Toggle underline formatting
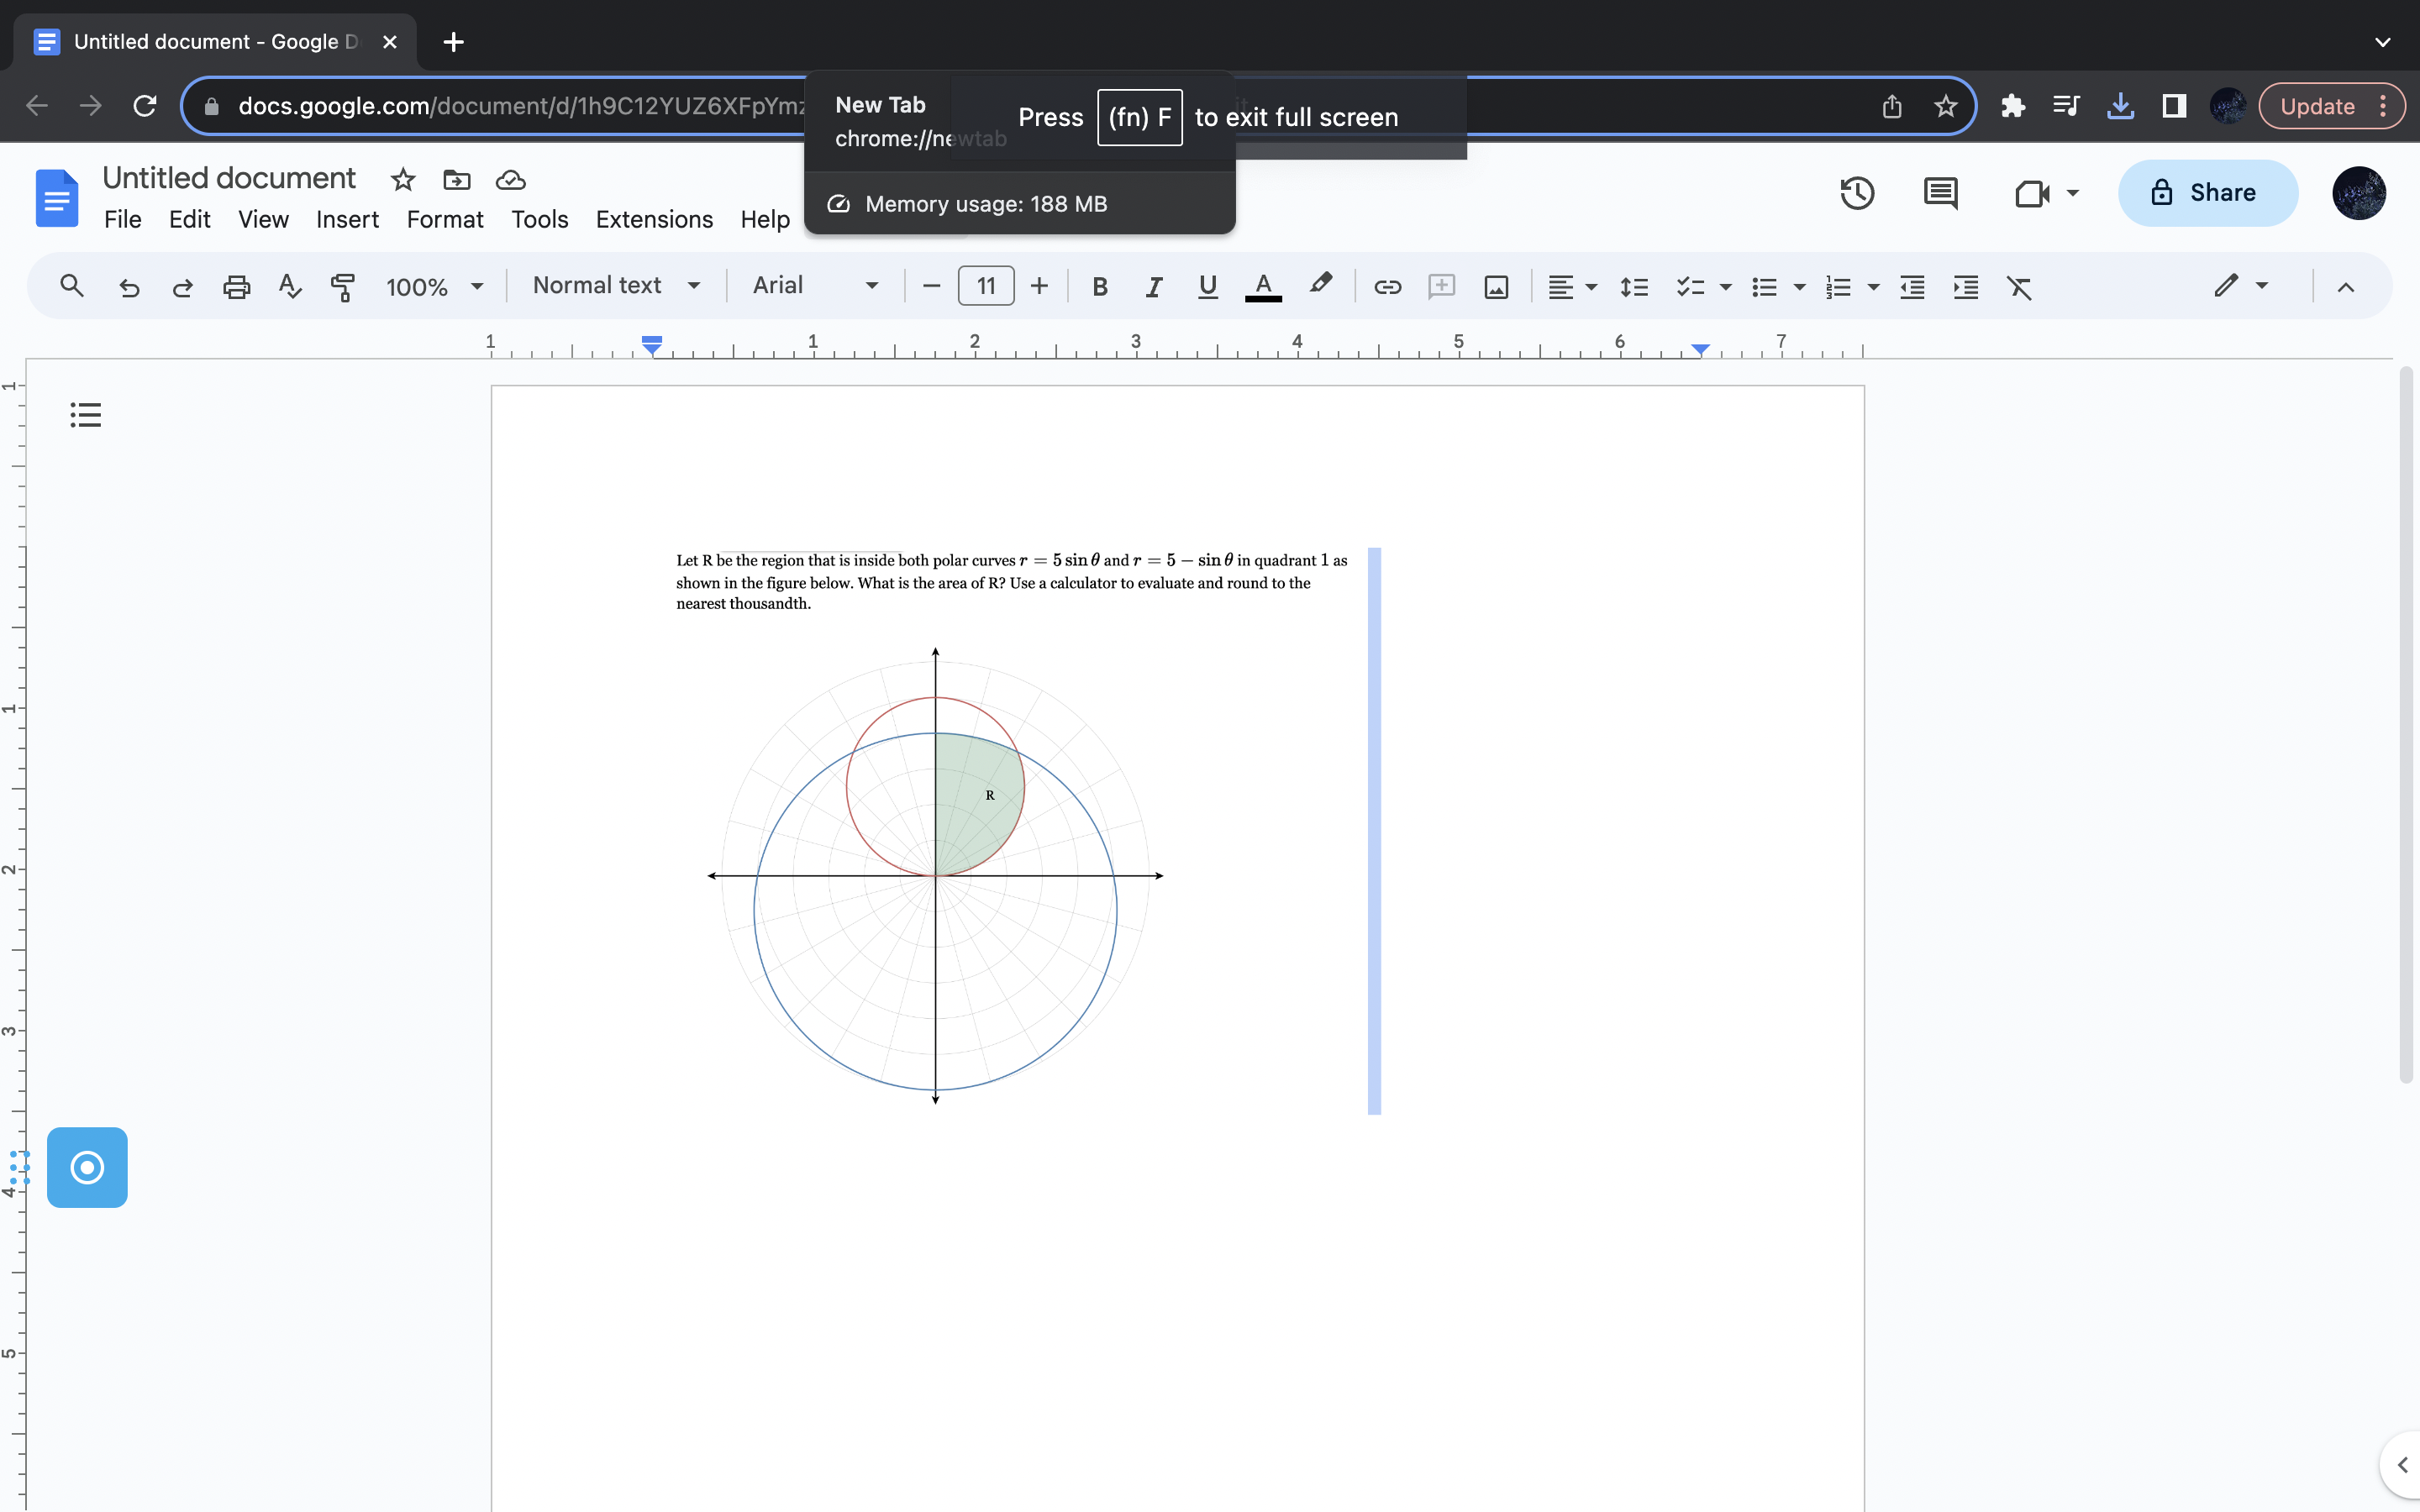The image size is (2420, 1512). (1206, 287)
